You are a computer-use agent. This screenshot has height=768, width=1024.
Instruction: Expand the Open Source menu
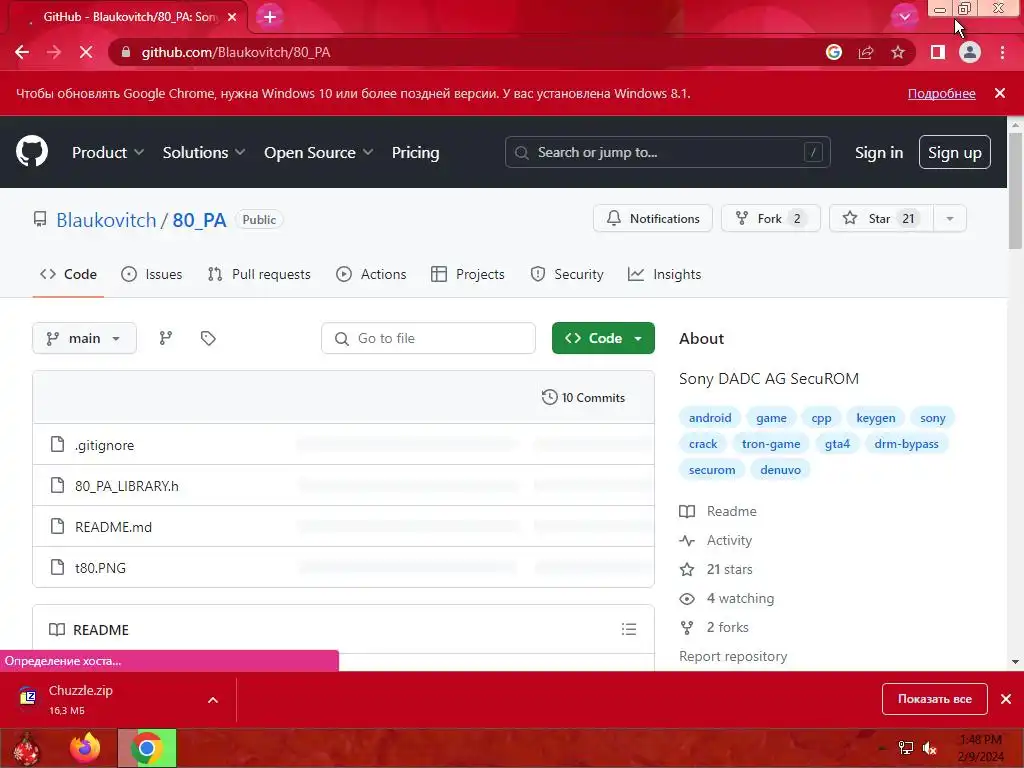point(318,152)
